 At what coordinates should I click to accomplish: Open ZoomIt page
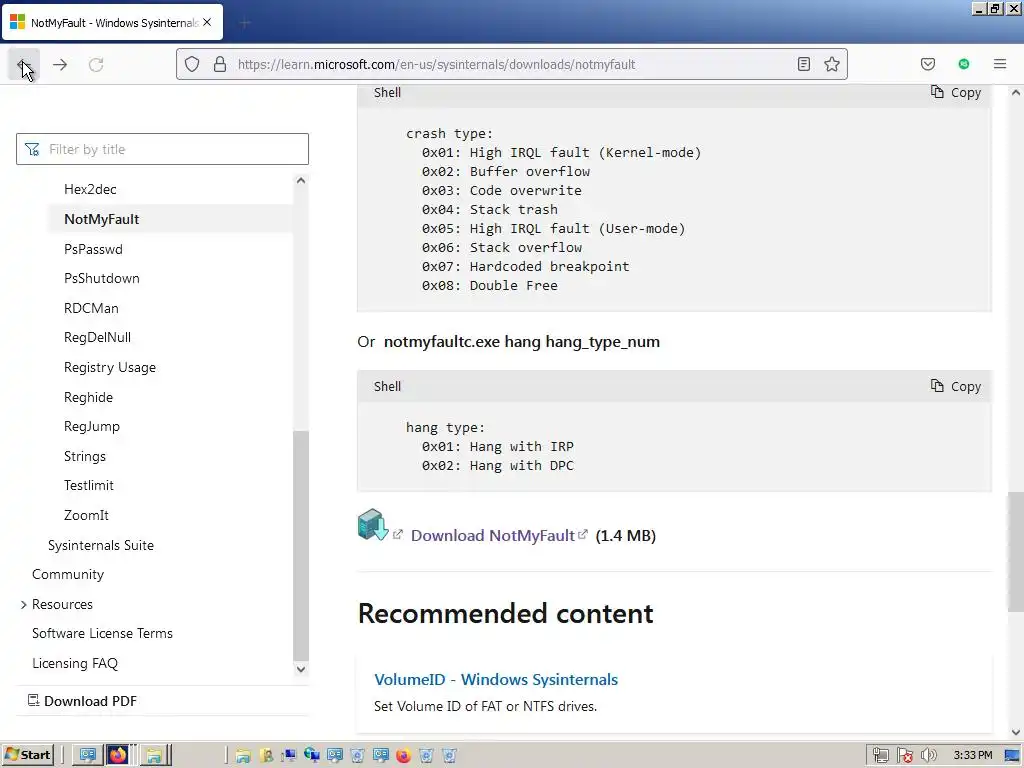(86, 515)
